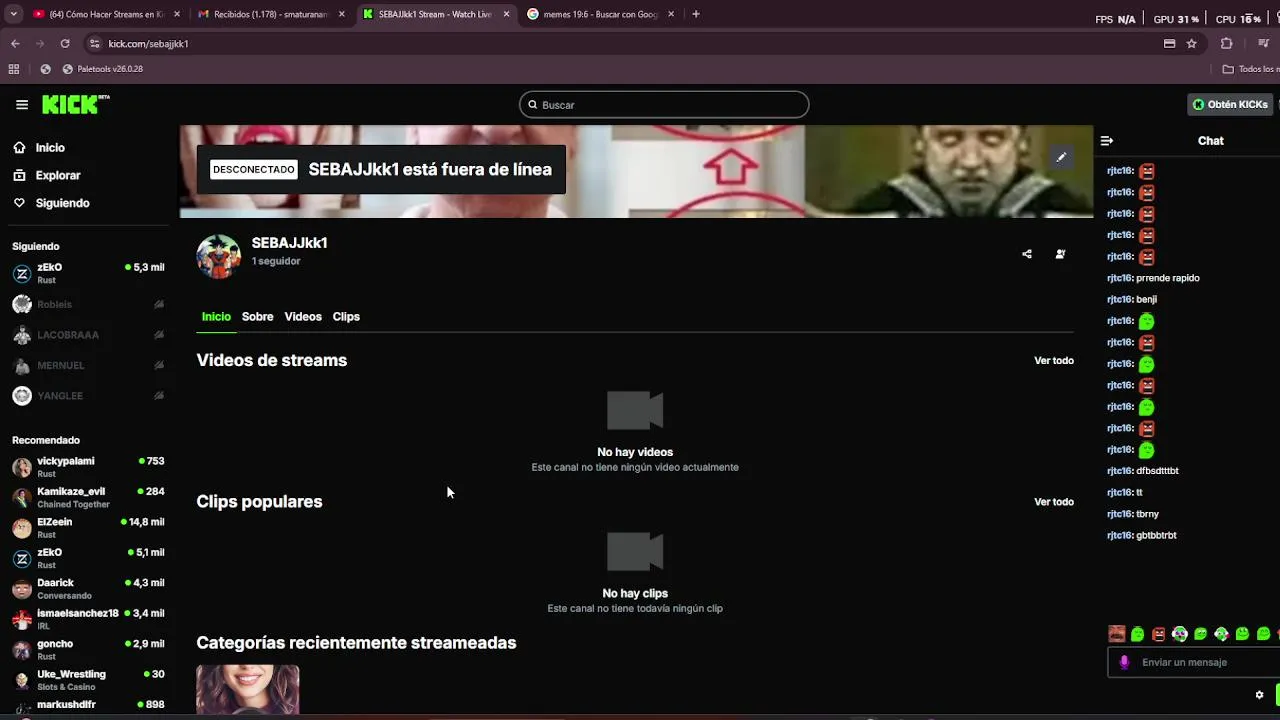Screen dimensions: 1280x720
Task: Open Explorar in the left sidebar
Action: click(x=47, y=175)
